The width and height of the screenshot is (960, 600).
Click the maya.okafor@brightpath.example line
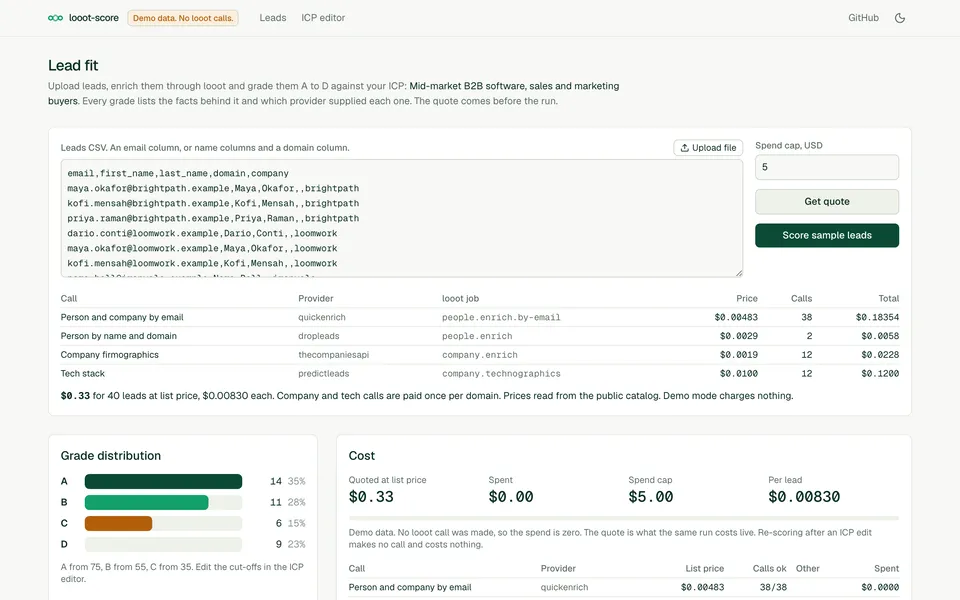coord(213,188)
